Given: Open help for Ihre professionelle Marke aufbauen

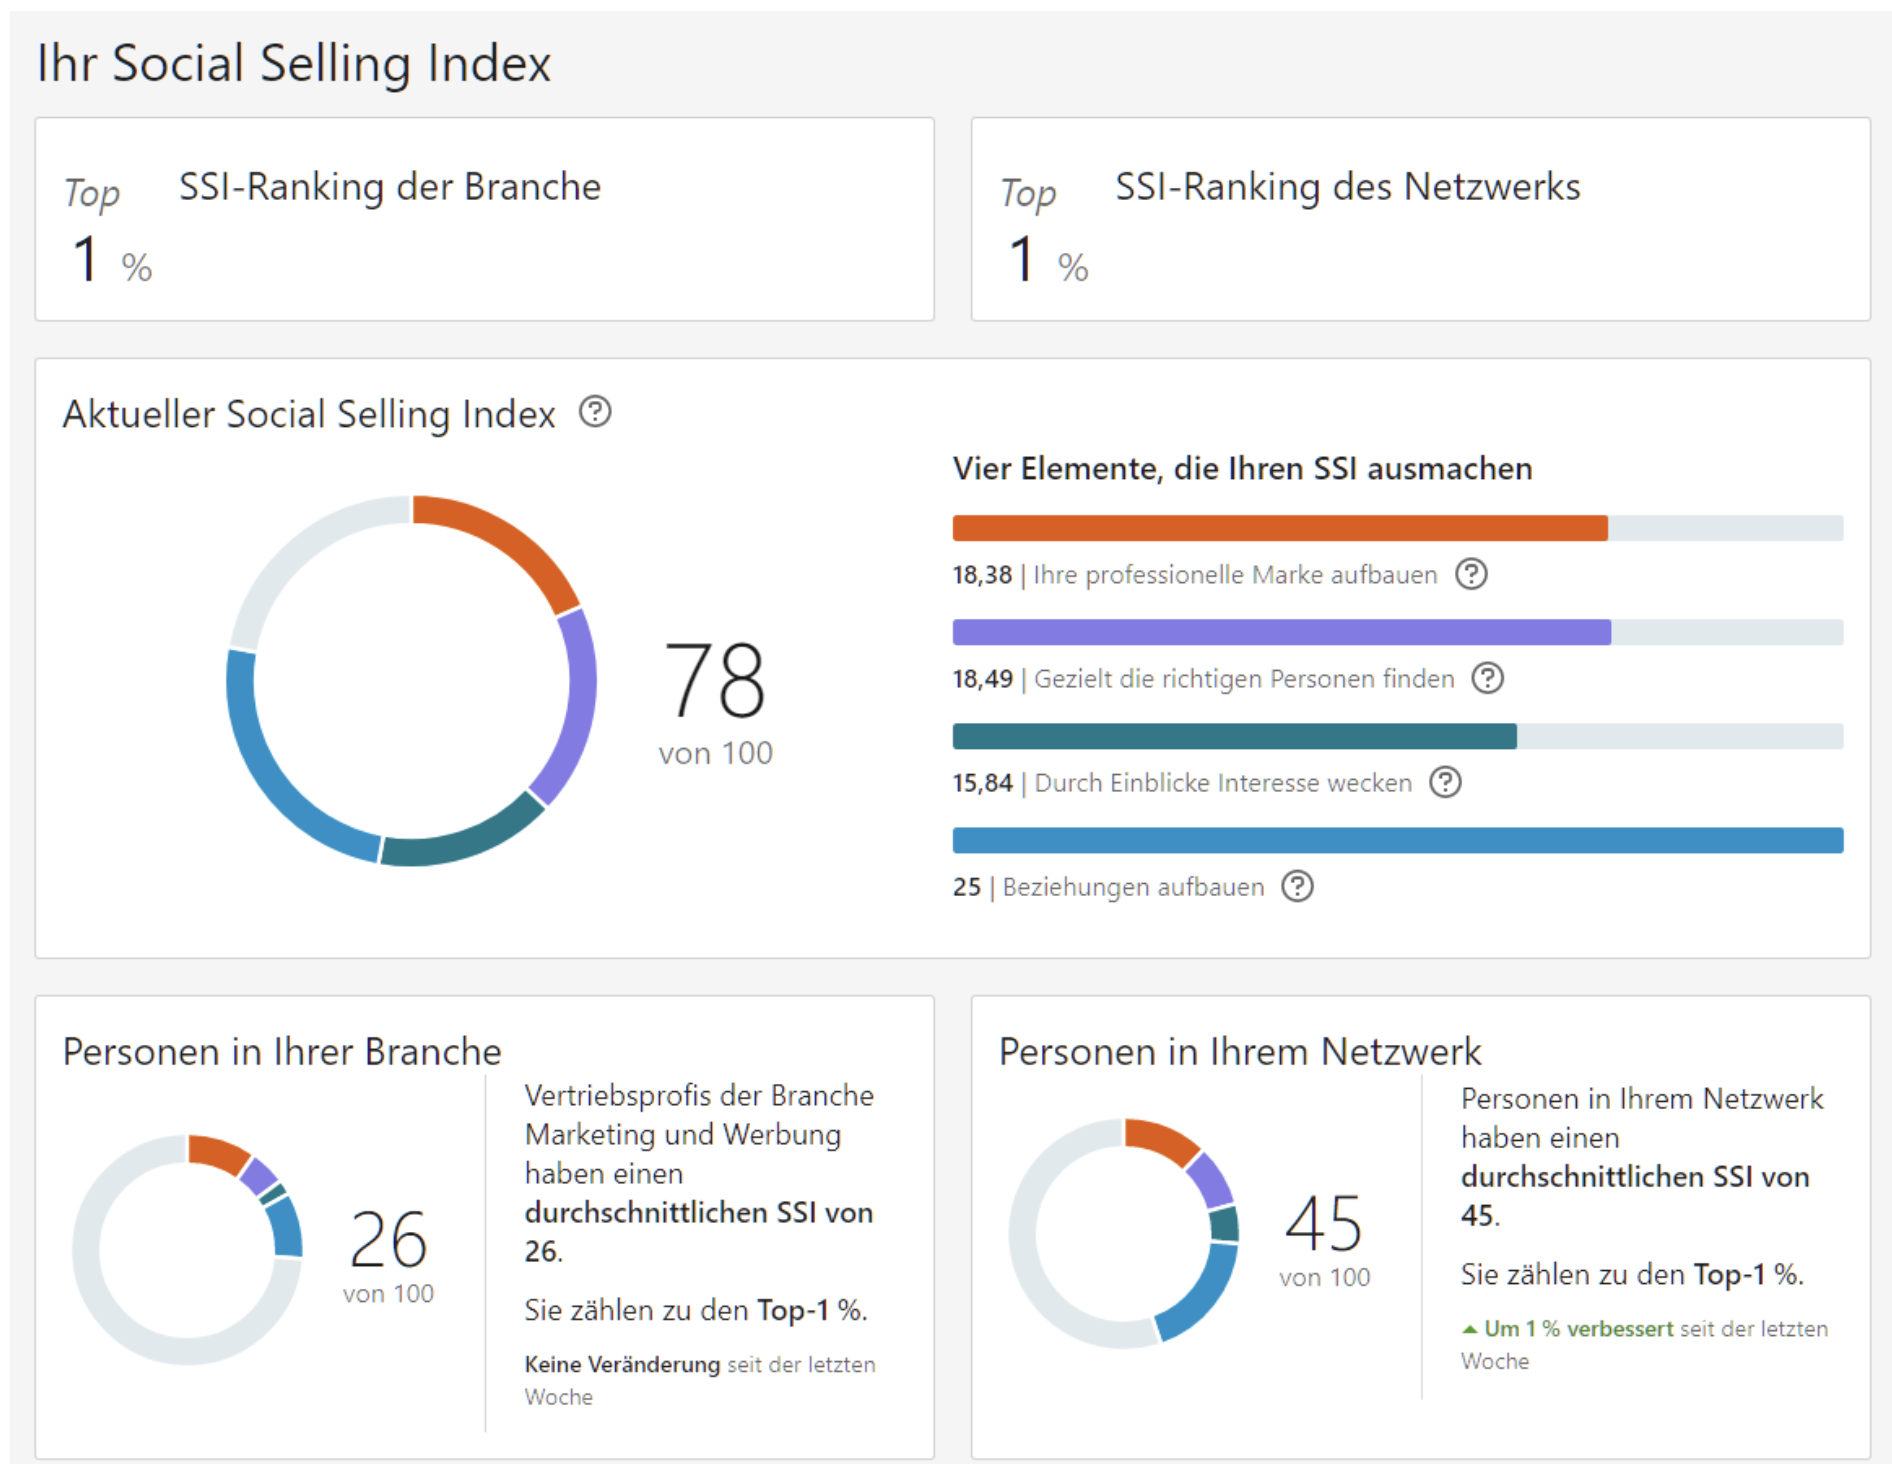Looking at the screenshot, I should pos(1471,574).
